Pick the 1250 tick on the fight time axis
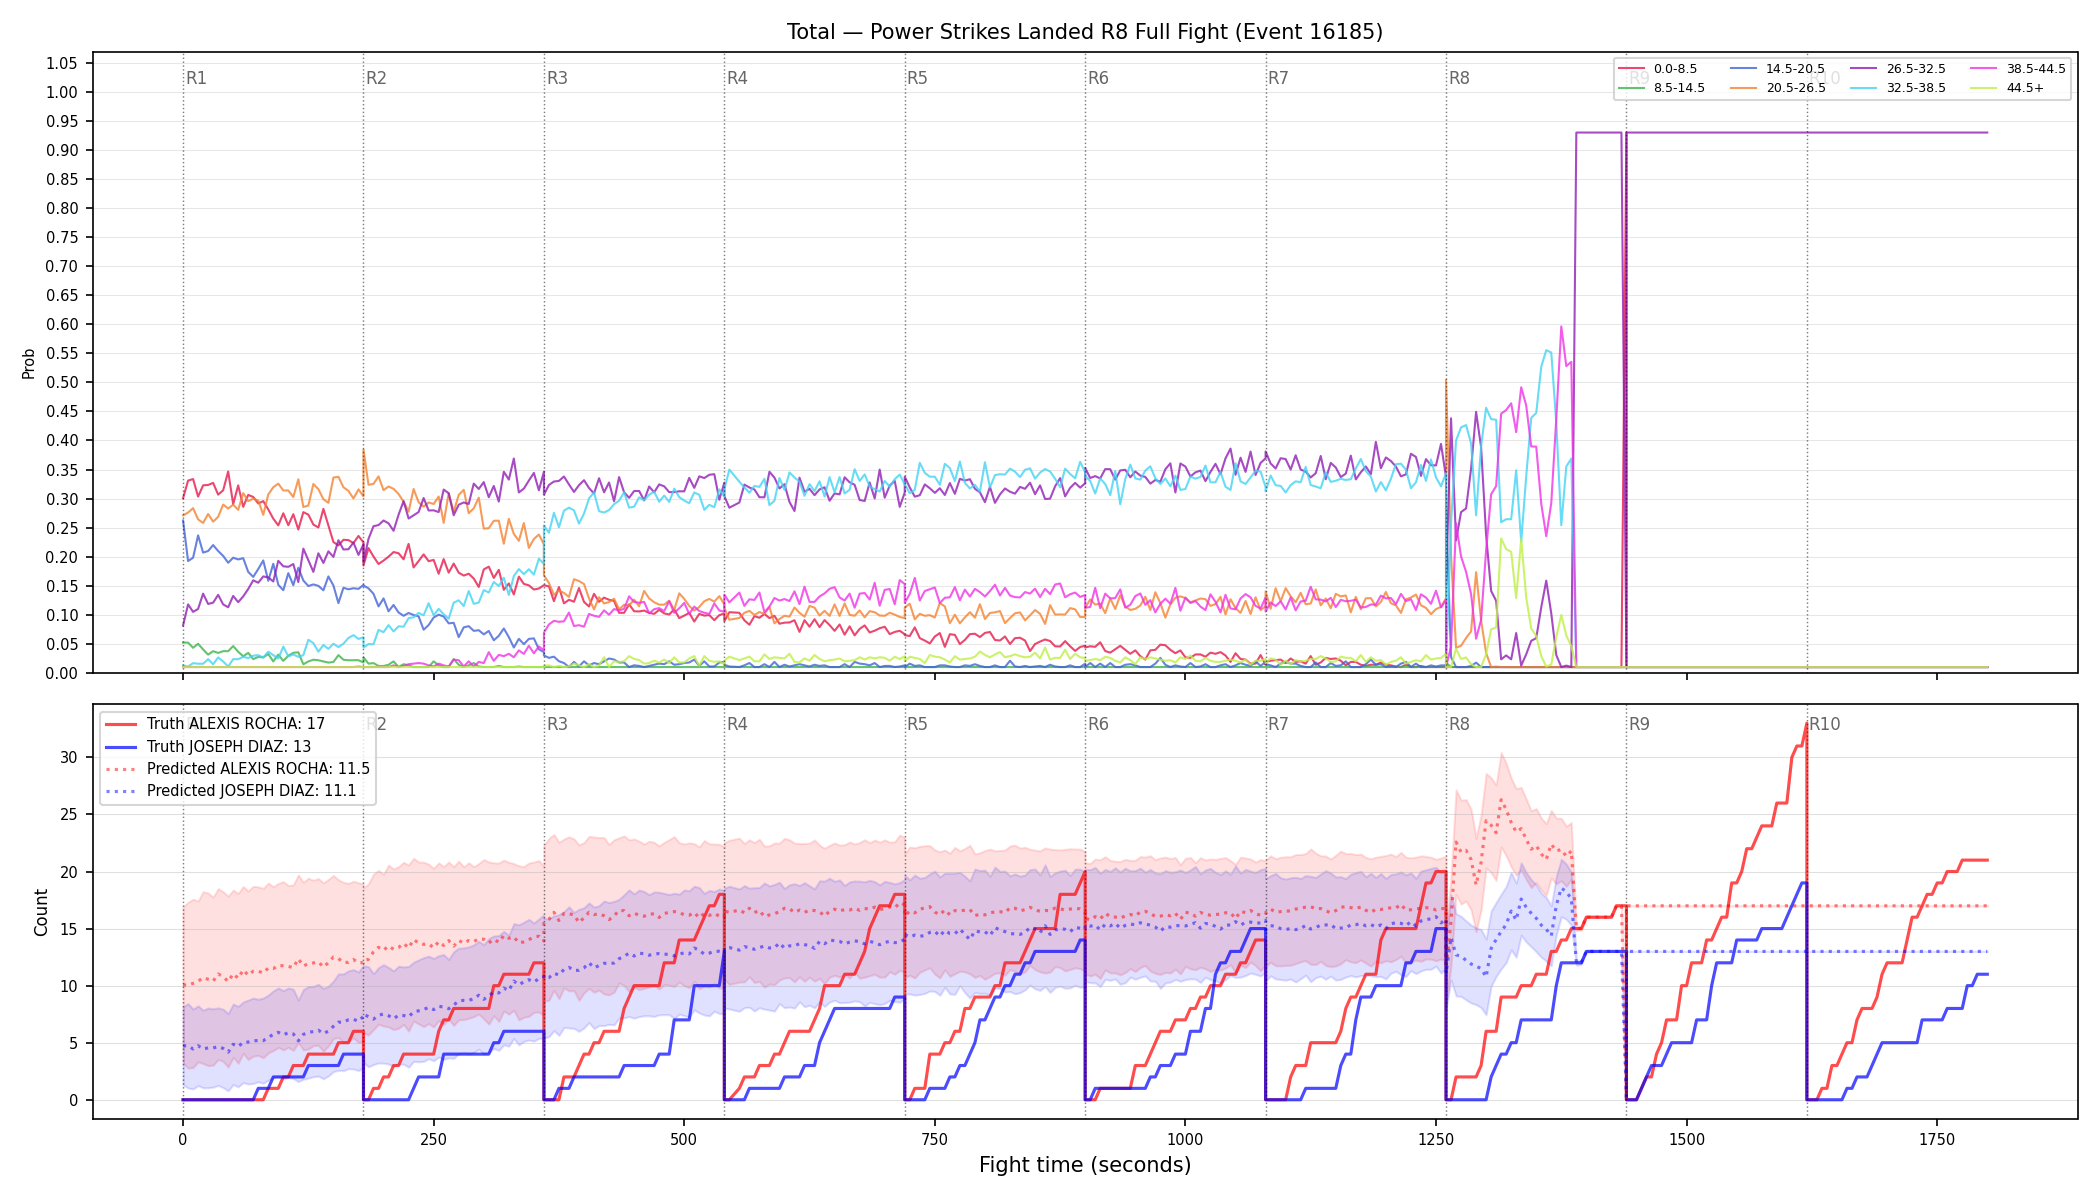Viewport: 2100px width, 1200px height. point(1436,1139)
